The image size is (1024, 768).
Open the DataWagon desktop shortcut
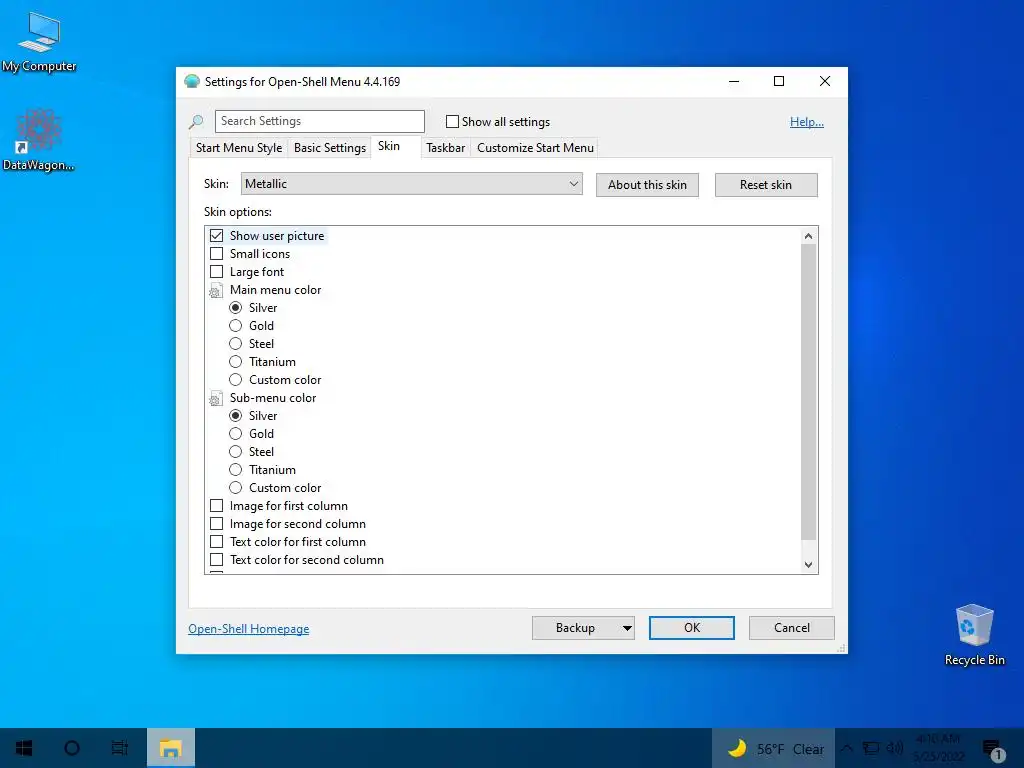tap(39, 140)
